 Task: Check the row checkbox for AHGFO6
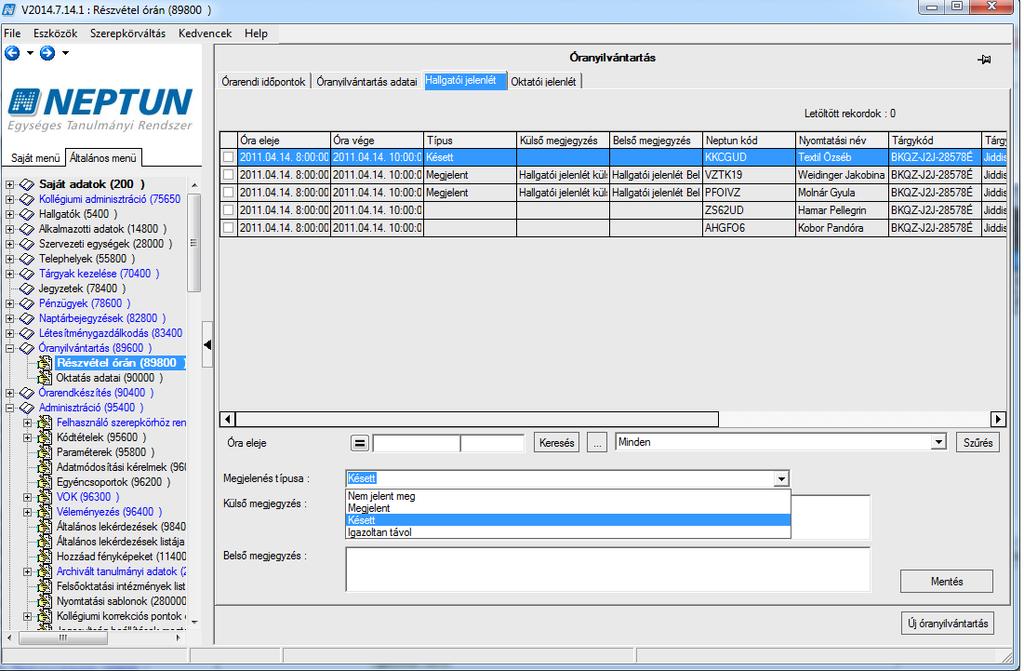(x=228, y=227)
